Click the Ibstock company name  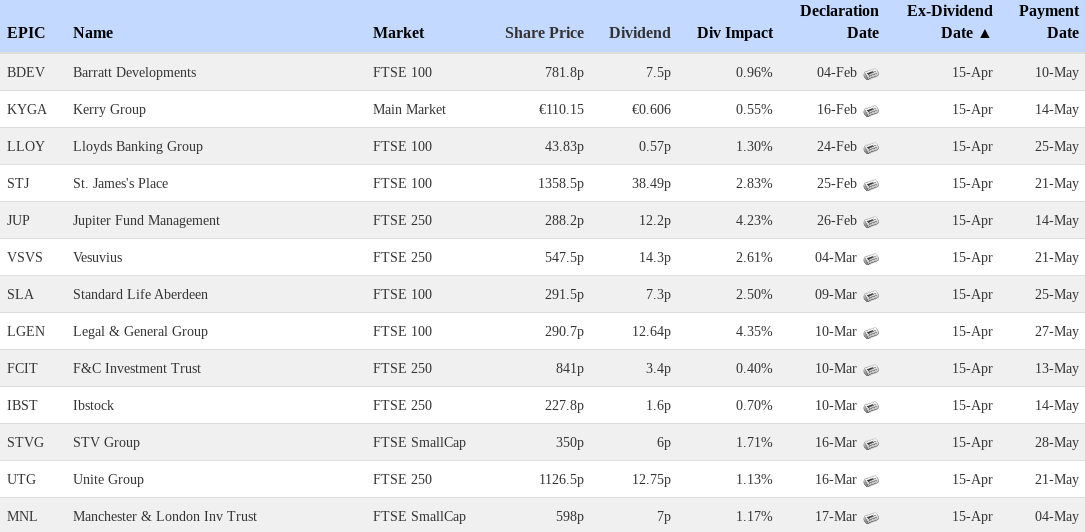point(93,405)
